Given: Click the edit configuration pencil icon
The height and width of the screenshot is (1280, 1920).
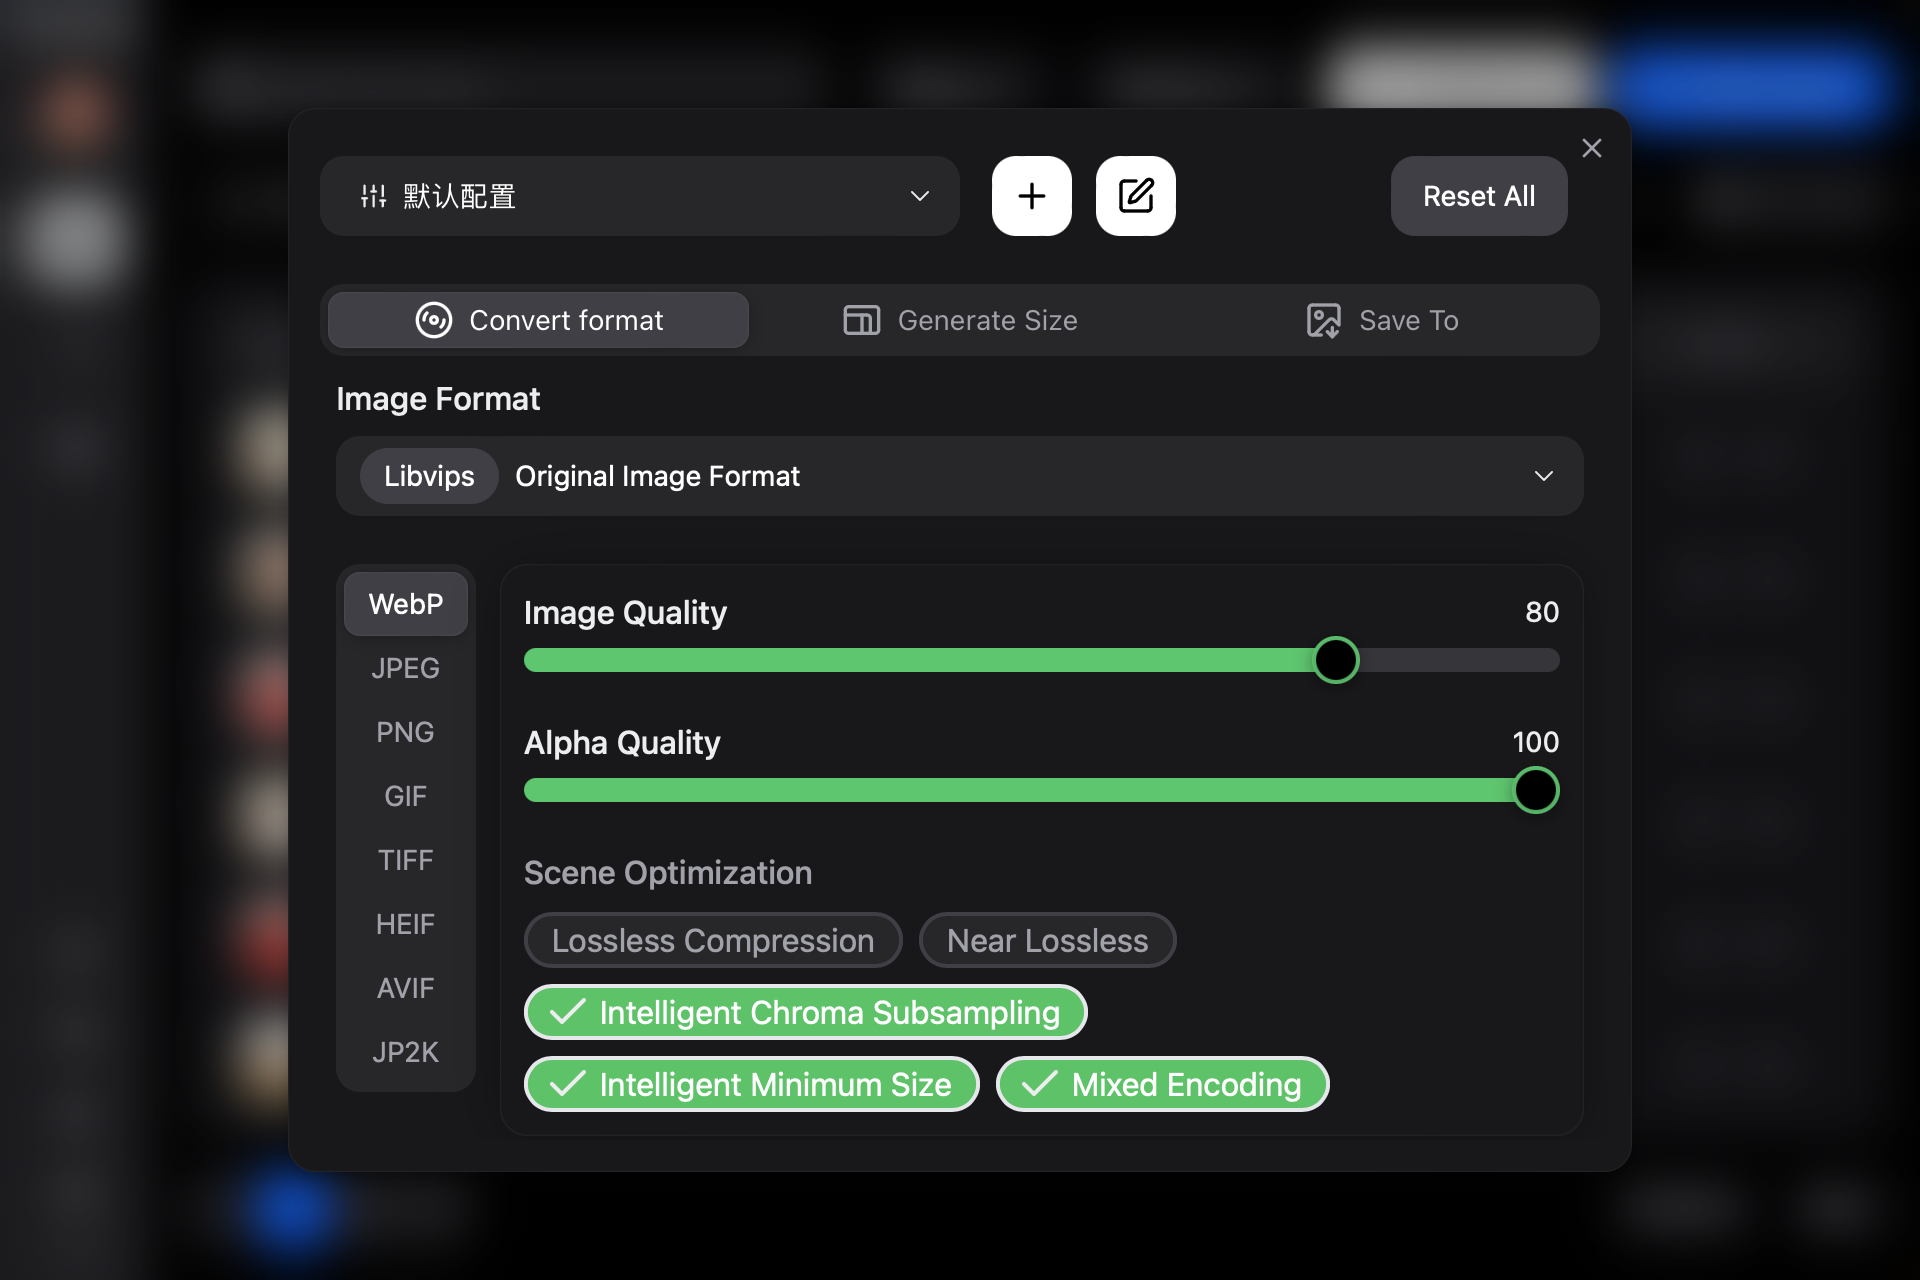Looking at the screenshot, I should coord(1135,196).
